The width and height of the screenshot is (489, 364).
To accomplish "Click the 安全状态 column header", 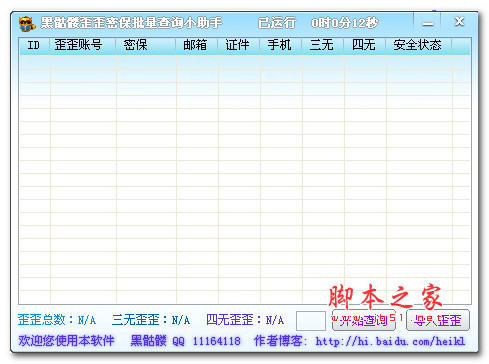I will tap(419, 45).
